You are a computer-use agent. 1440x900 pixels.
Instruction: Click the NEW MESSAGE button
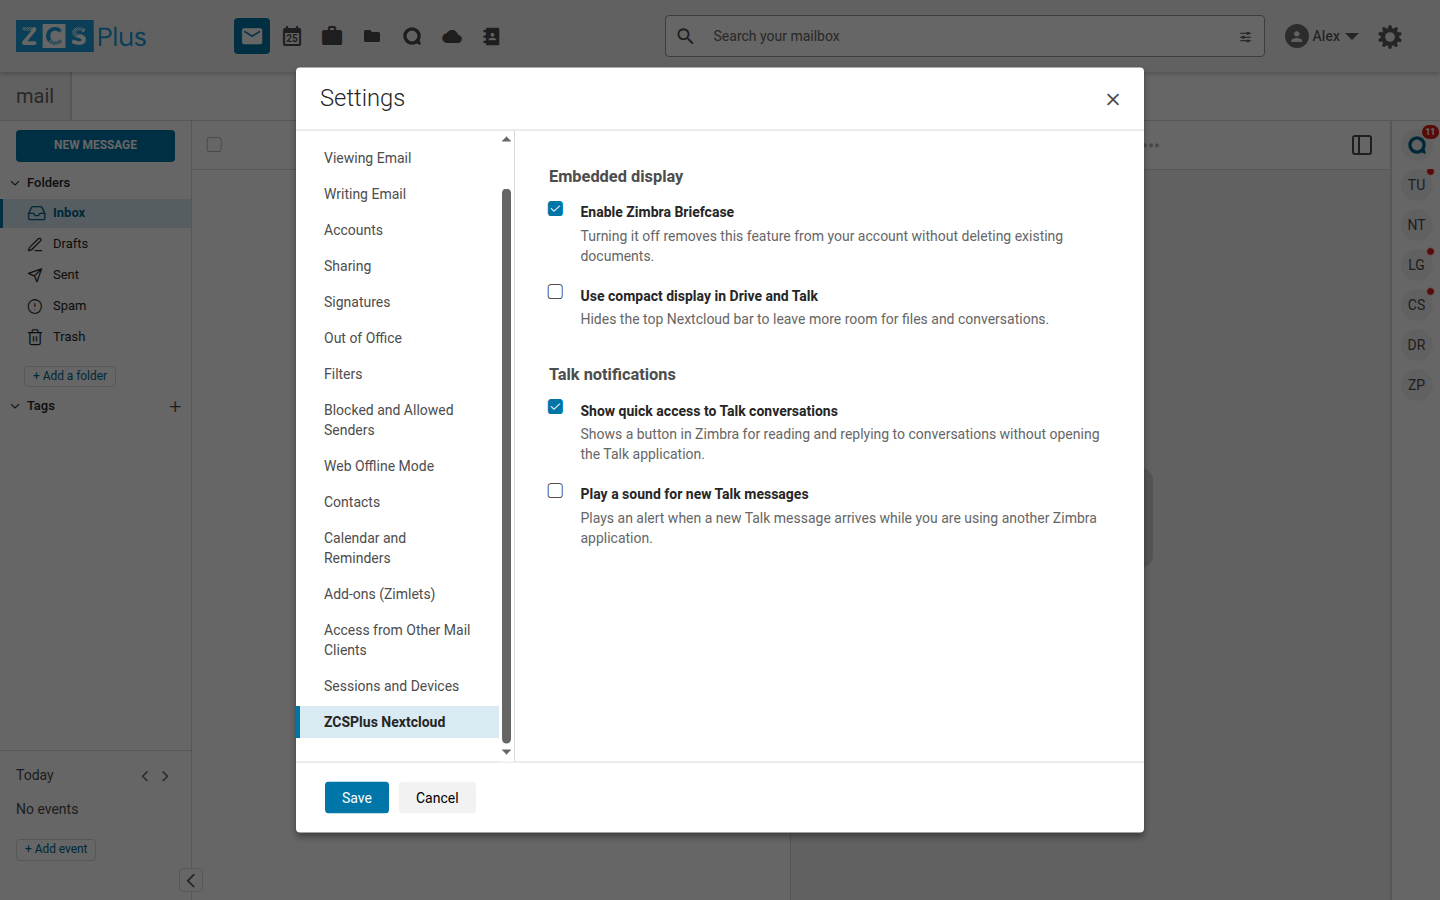(96, 145)
